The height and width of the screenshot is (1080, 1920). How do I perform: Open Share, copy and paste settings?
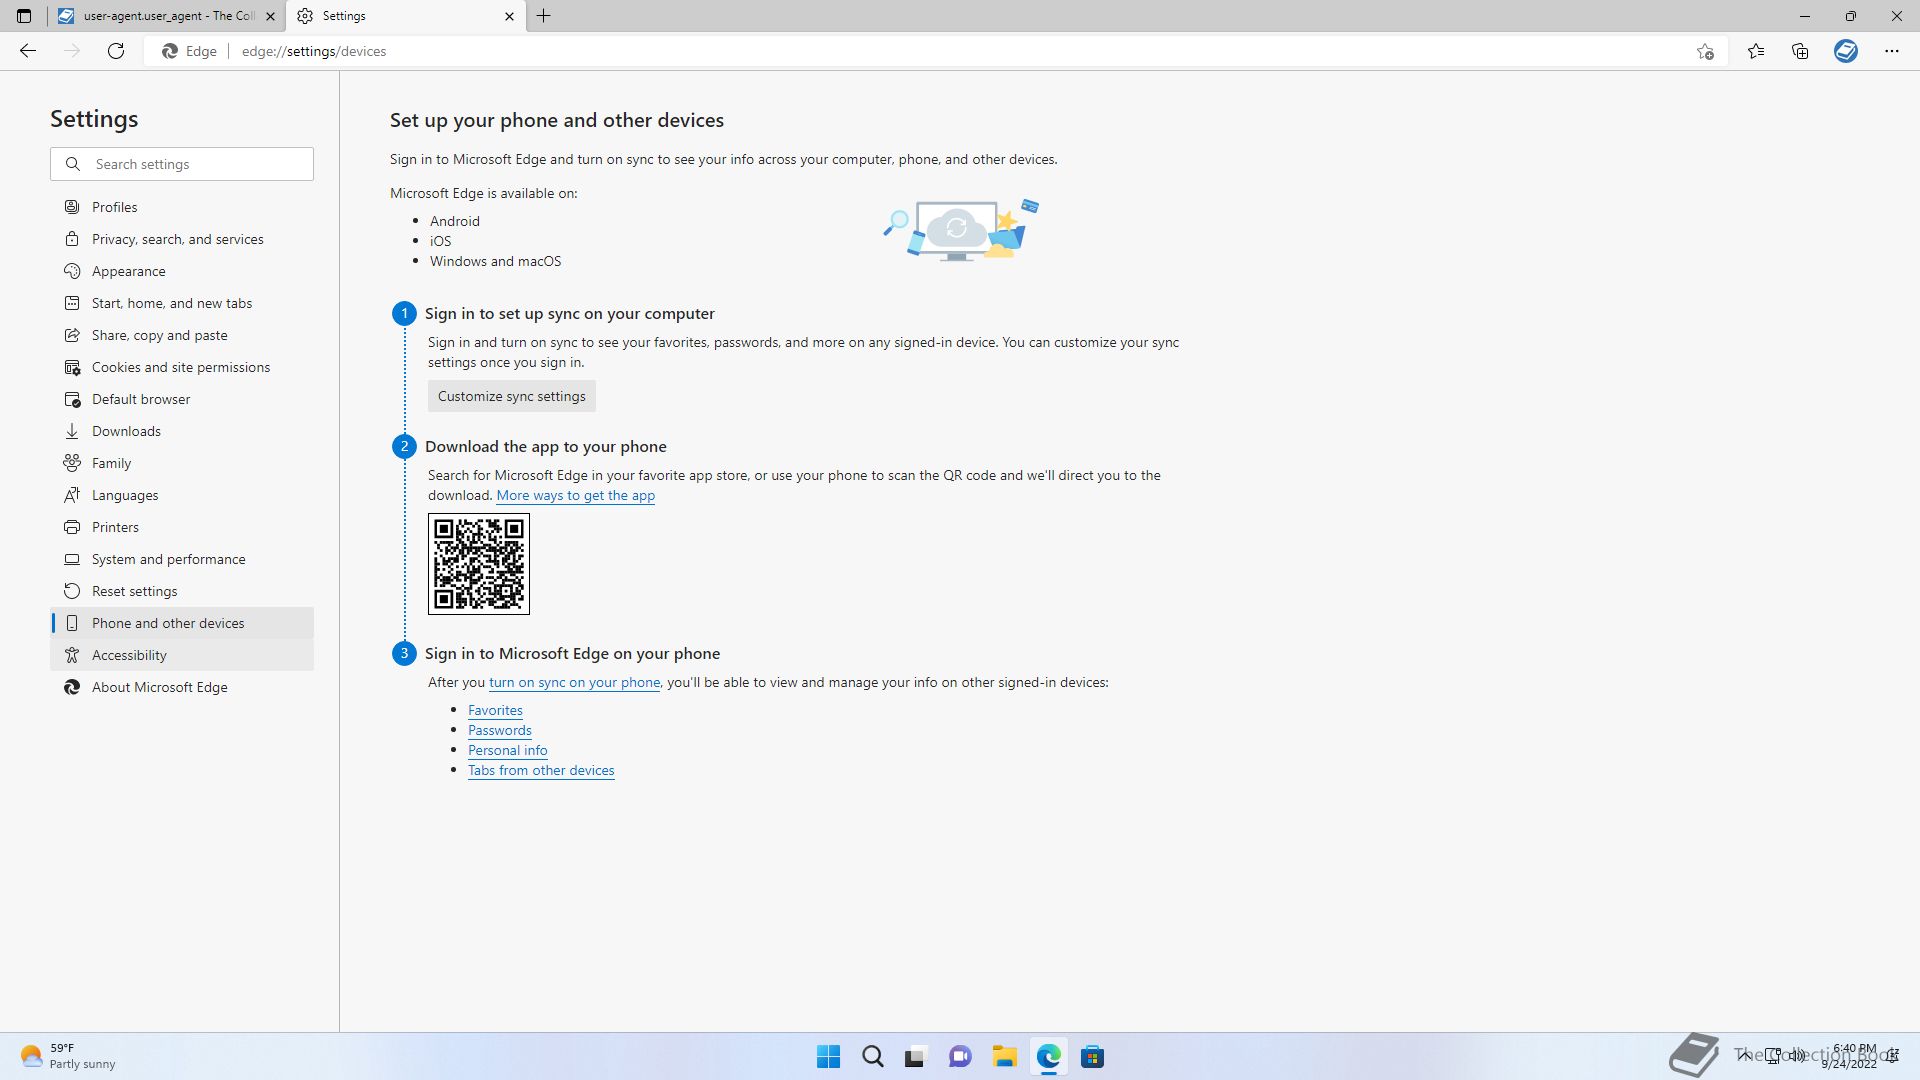[182, 335]
